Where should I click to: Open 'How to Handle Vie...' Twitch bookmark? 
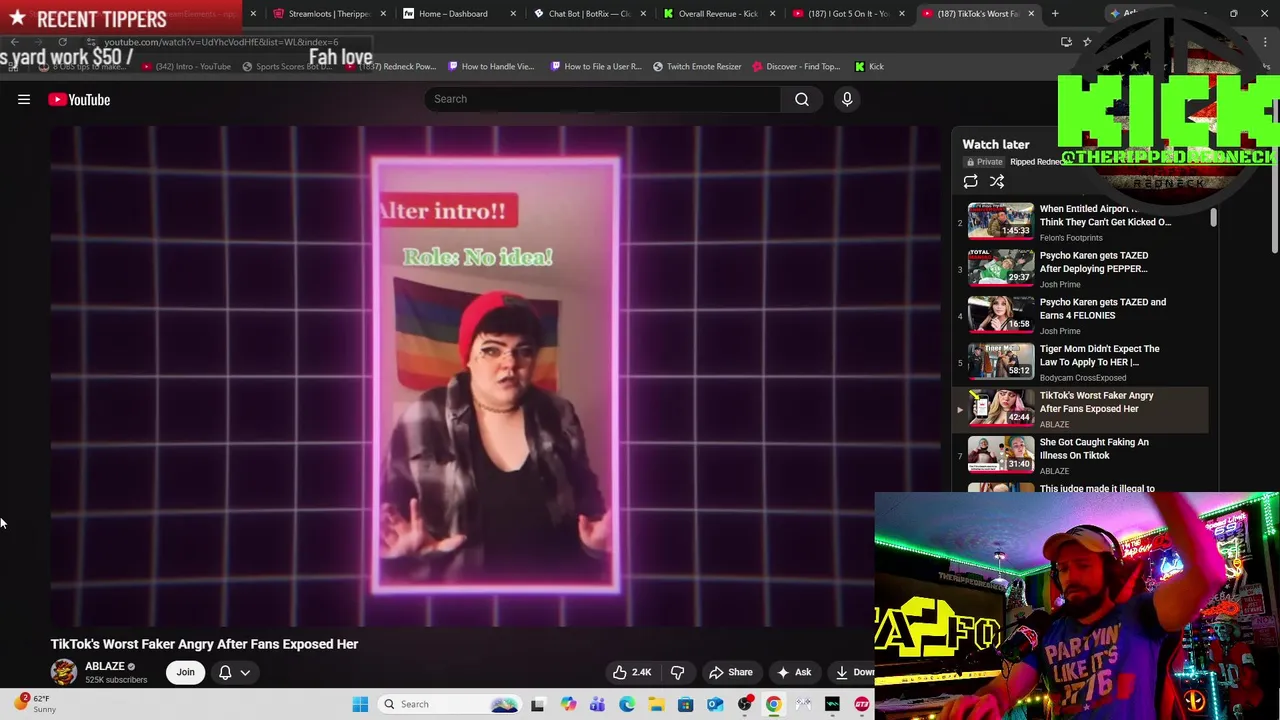[491, 67]
